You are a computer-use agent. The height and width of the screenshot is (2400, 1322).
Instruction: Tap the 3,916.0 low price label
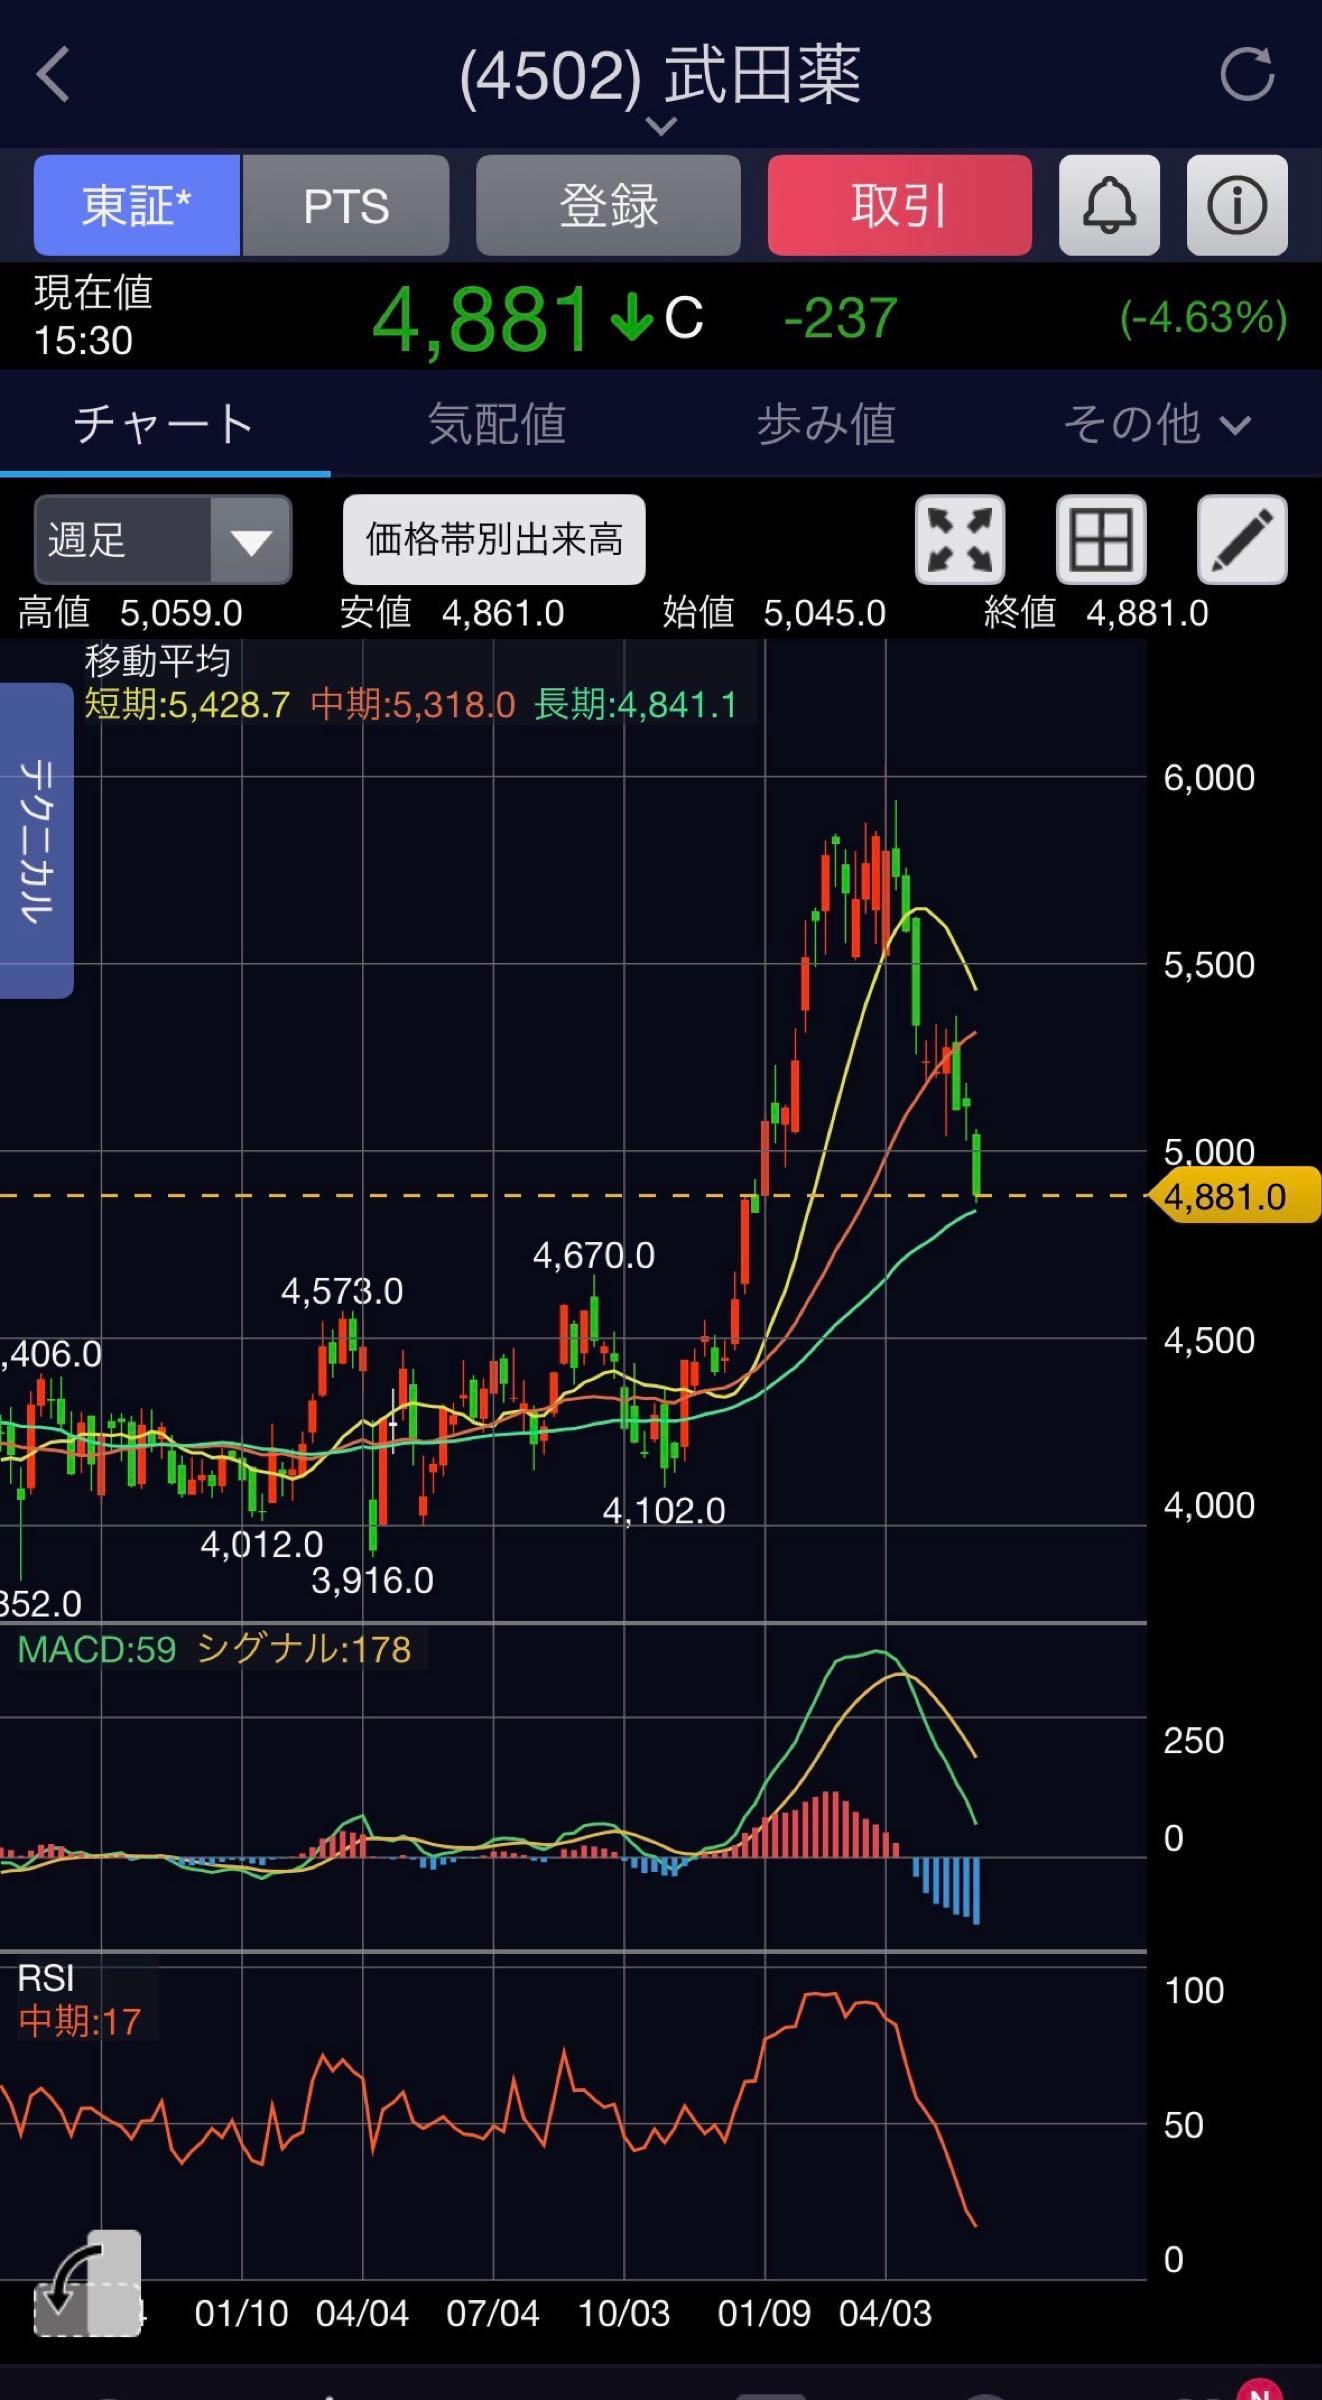coord(372,1580)
